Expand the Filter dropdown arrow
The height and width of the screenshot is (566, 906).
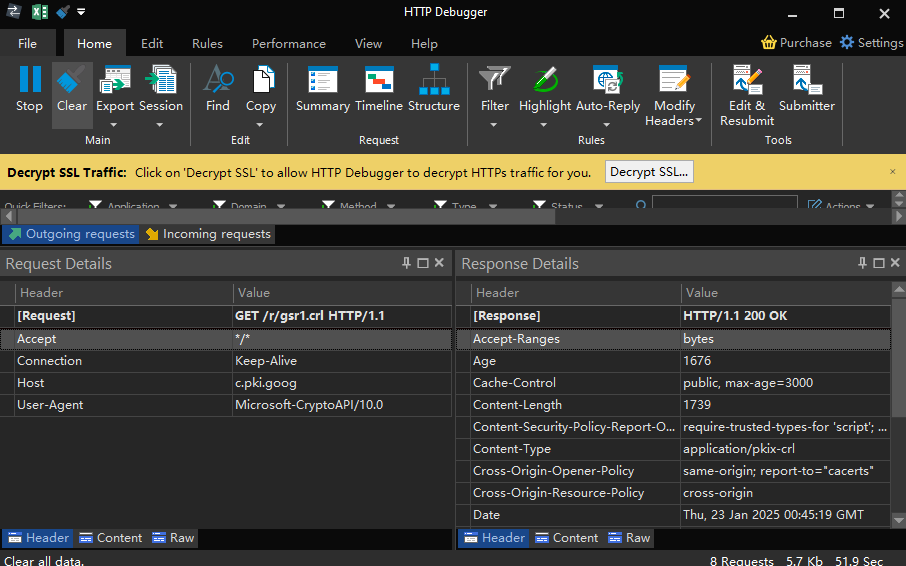coord(494,125)
